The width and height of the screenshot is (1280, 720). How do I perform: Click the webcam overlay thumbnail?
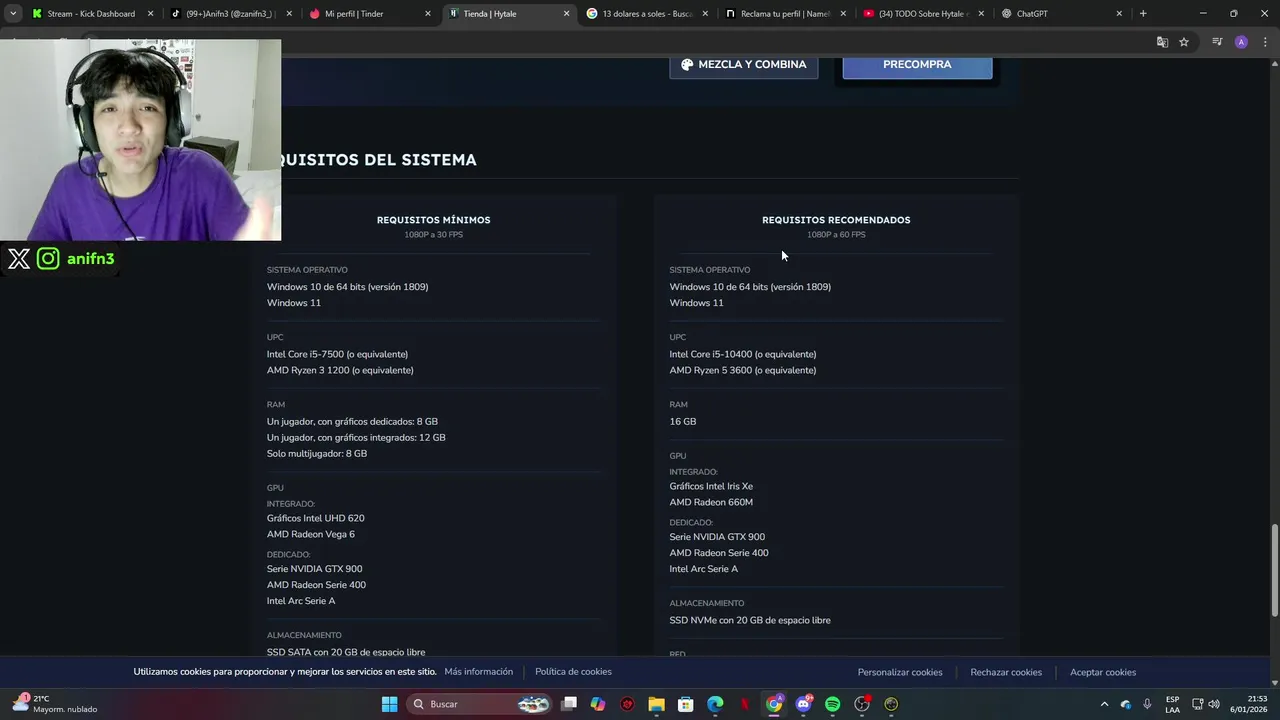point(140,140)
